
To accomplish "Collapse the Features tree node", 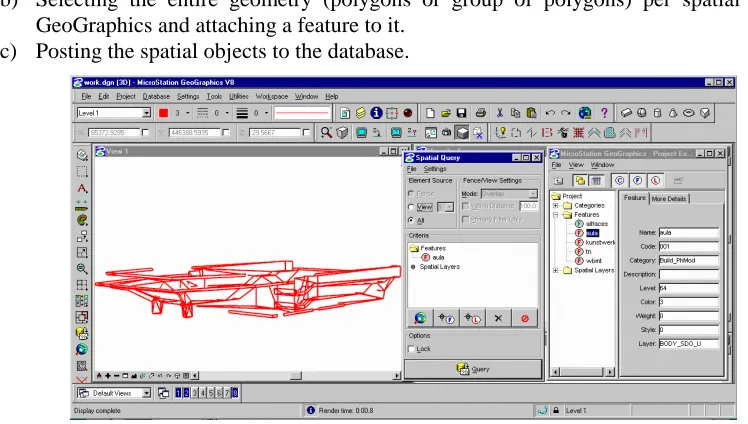I will [x=556, y=215].
